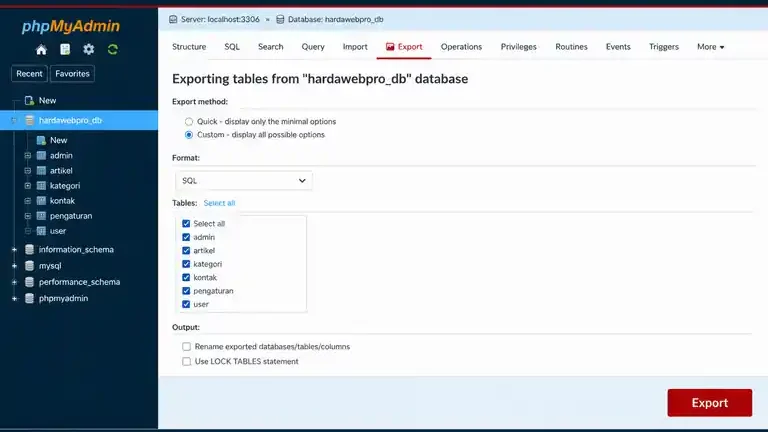Viewport: 768px width, 432px height.
Task: Click the Recent button in the sidebar
Action: tap(29, 74)
